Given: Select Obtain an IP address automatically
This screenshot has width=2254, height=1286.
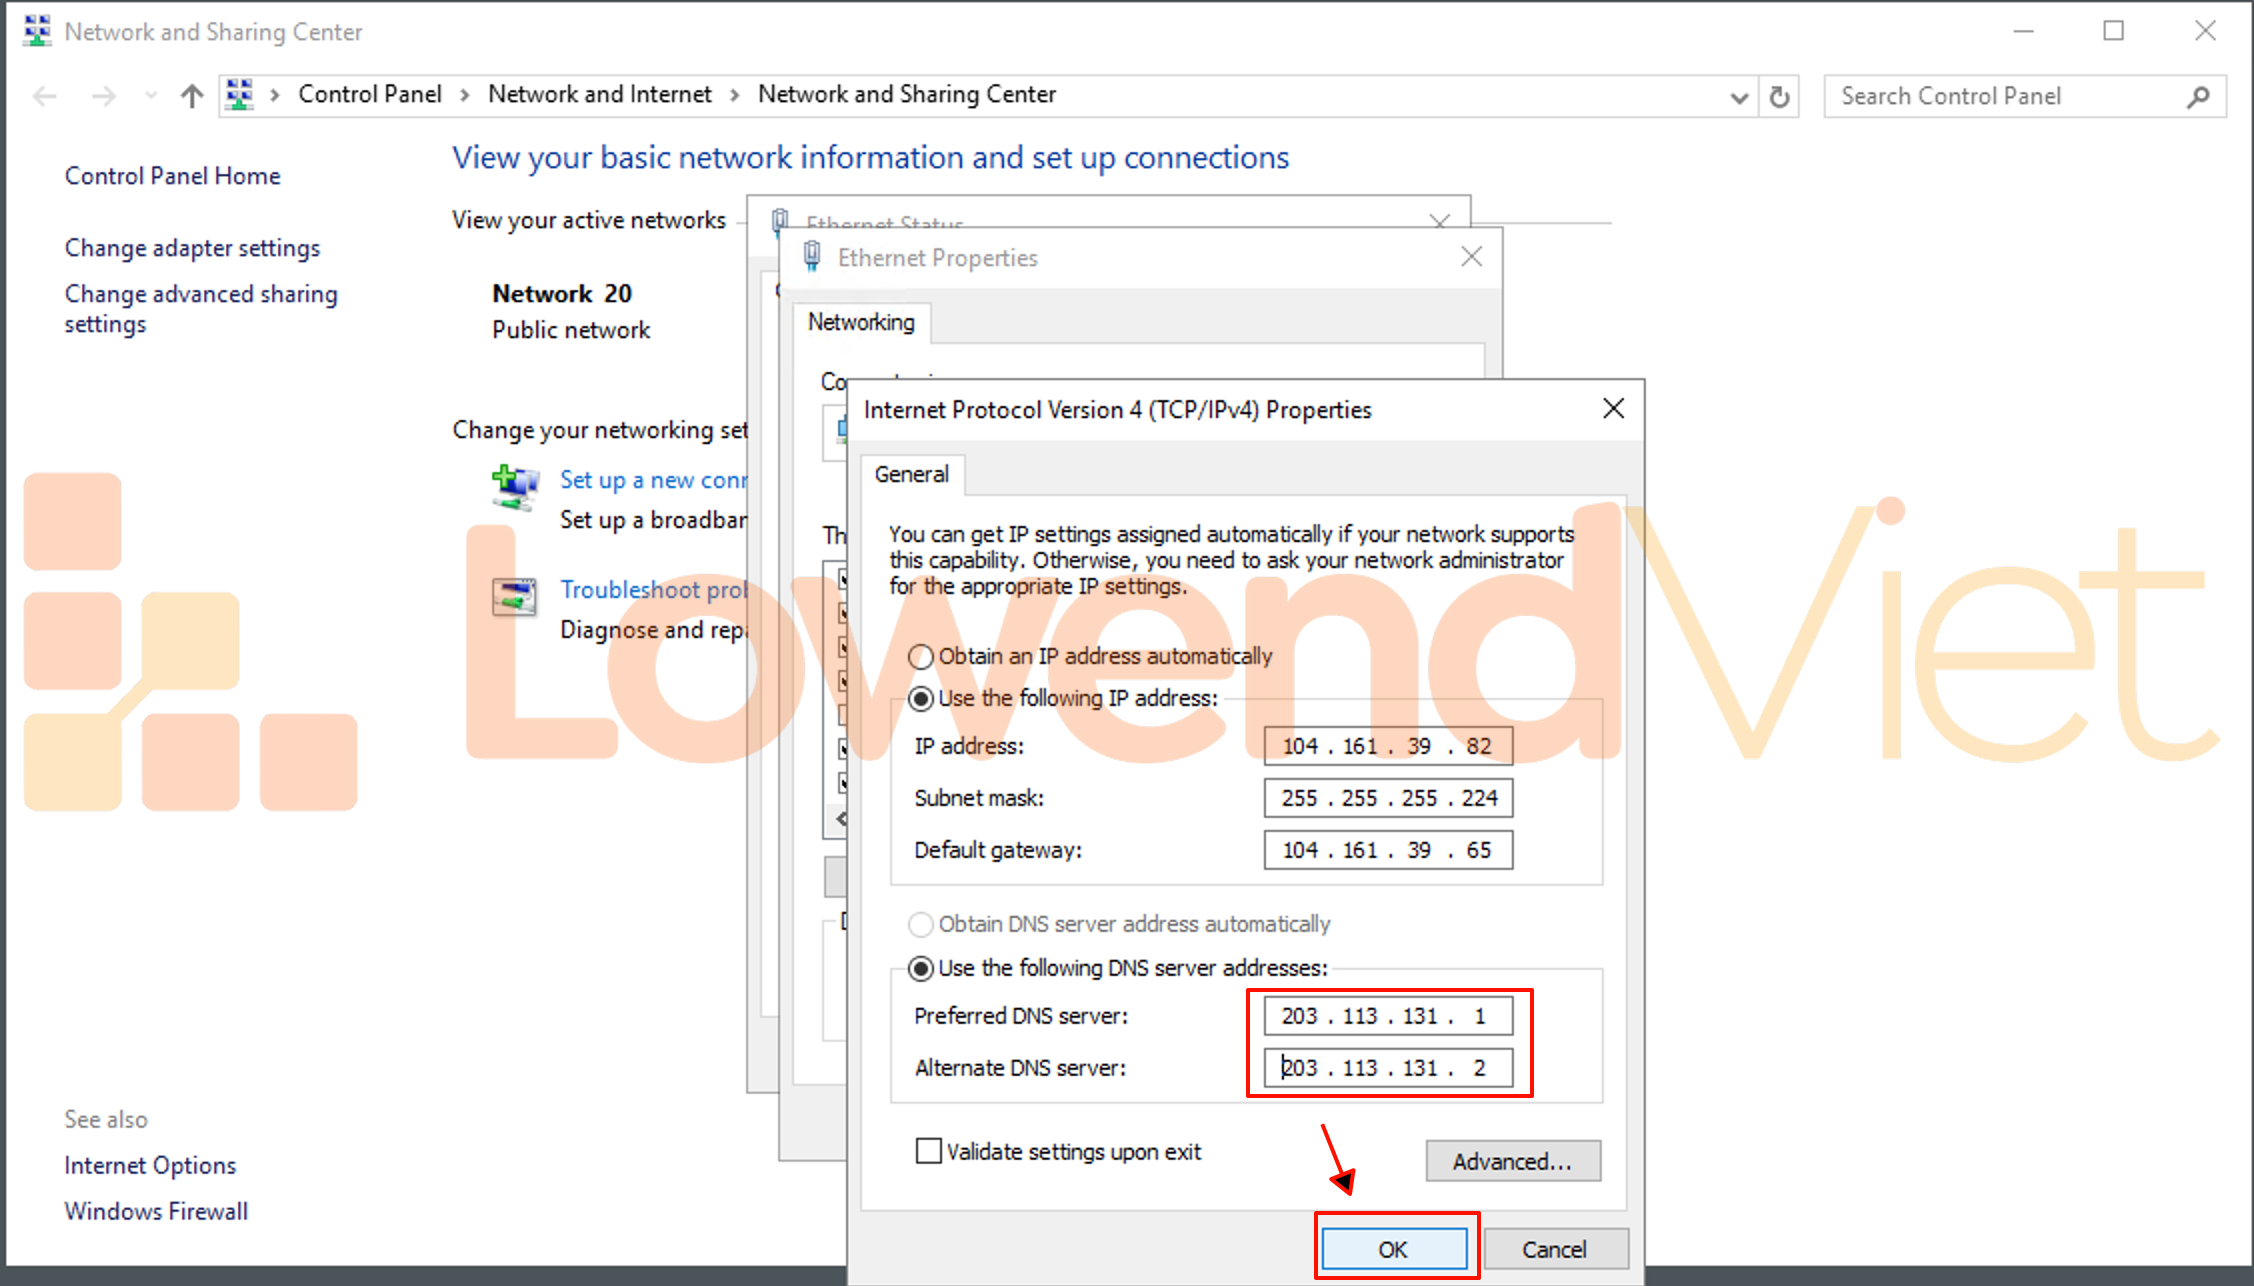Looking at the screenshot, I should [x=921, y=657].
